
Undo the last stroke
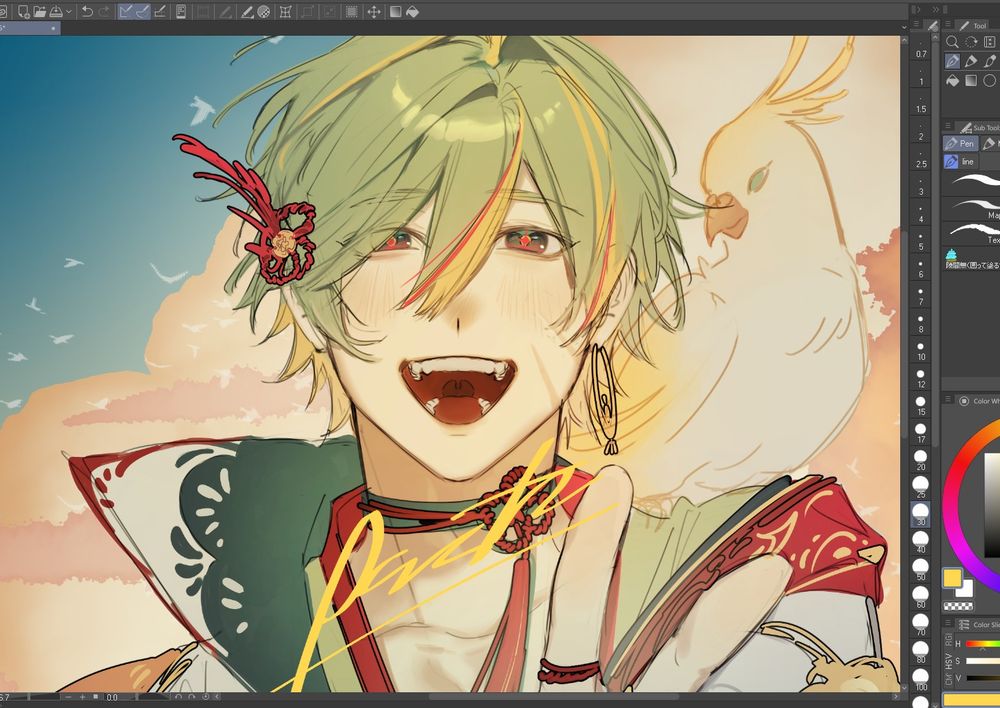coord(87,11)
